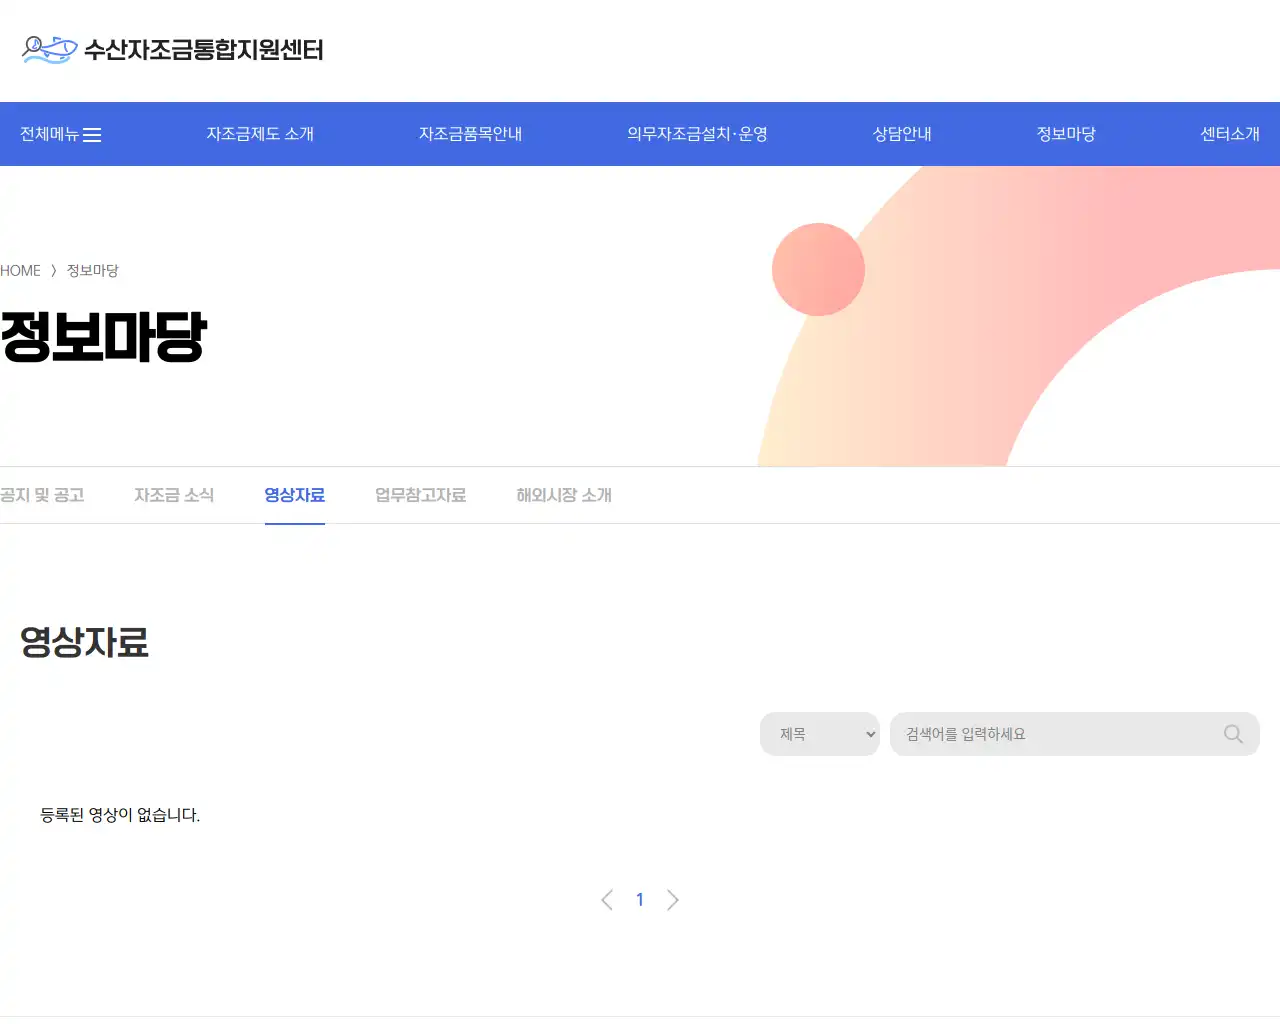The image size is (1280, 1024).
Task: Click the previous page arrow
Action: point(607,899)
